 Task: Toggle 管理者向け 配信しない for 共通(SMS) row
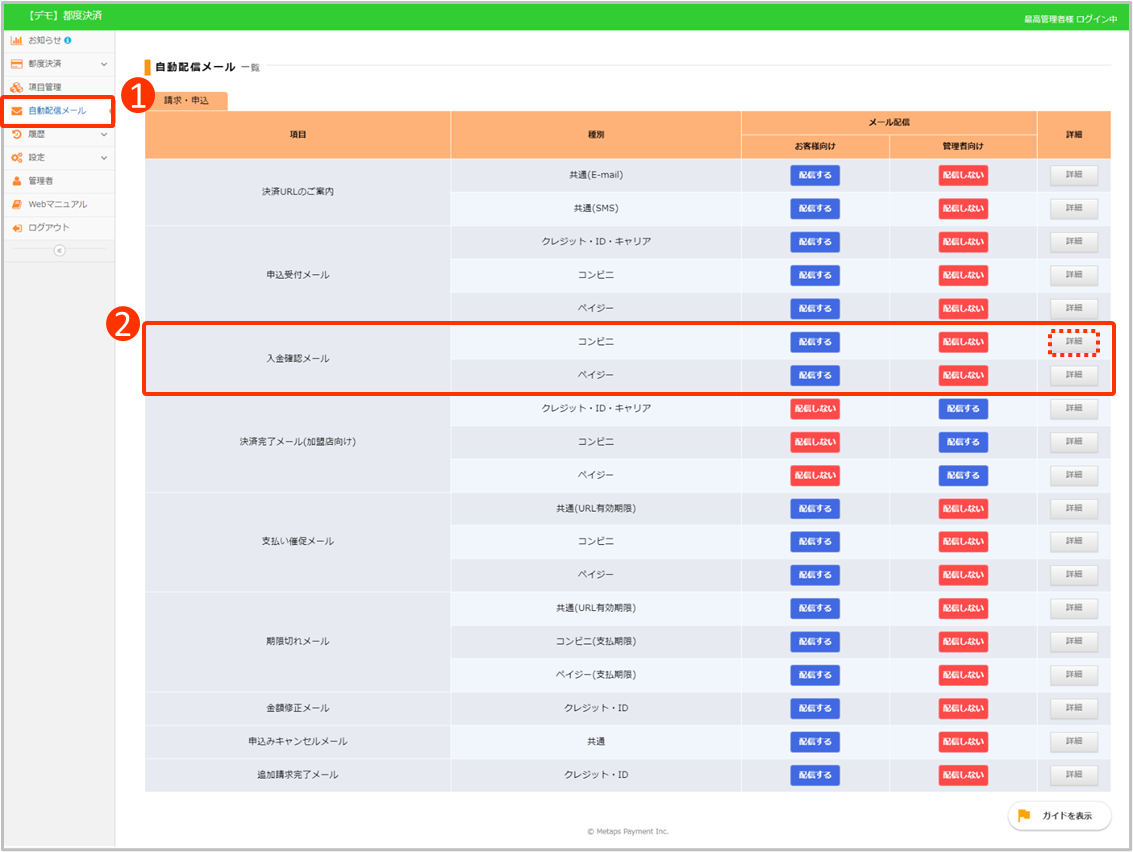click(963, 209)
